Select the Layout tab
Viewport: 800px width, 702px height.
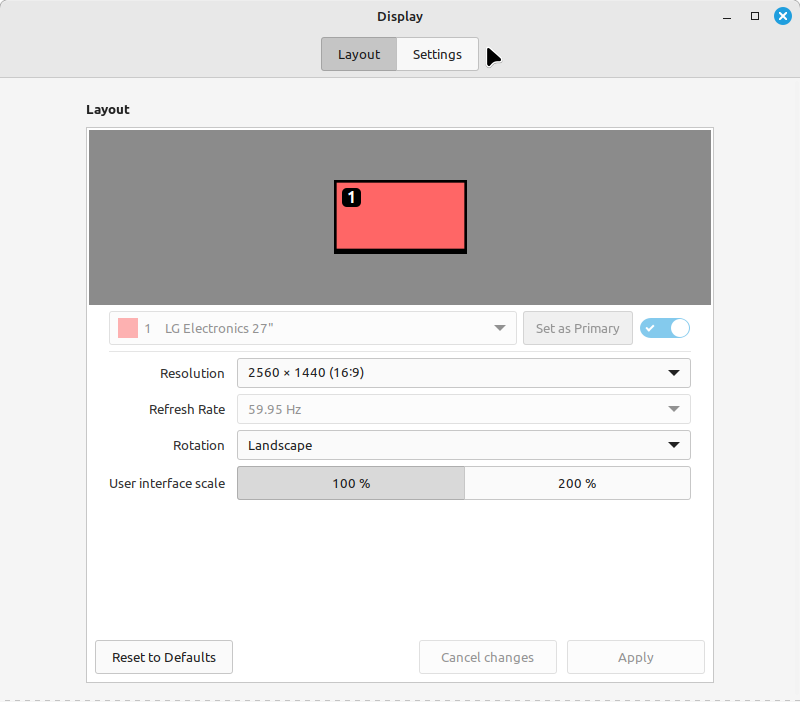359,54
